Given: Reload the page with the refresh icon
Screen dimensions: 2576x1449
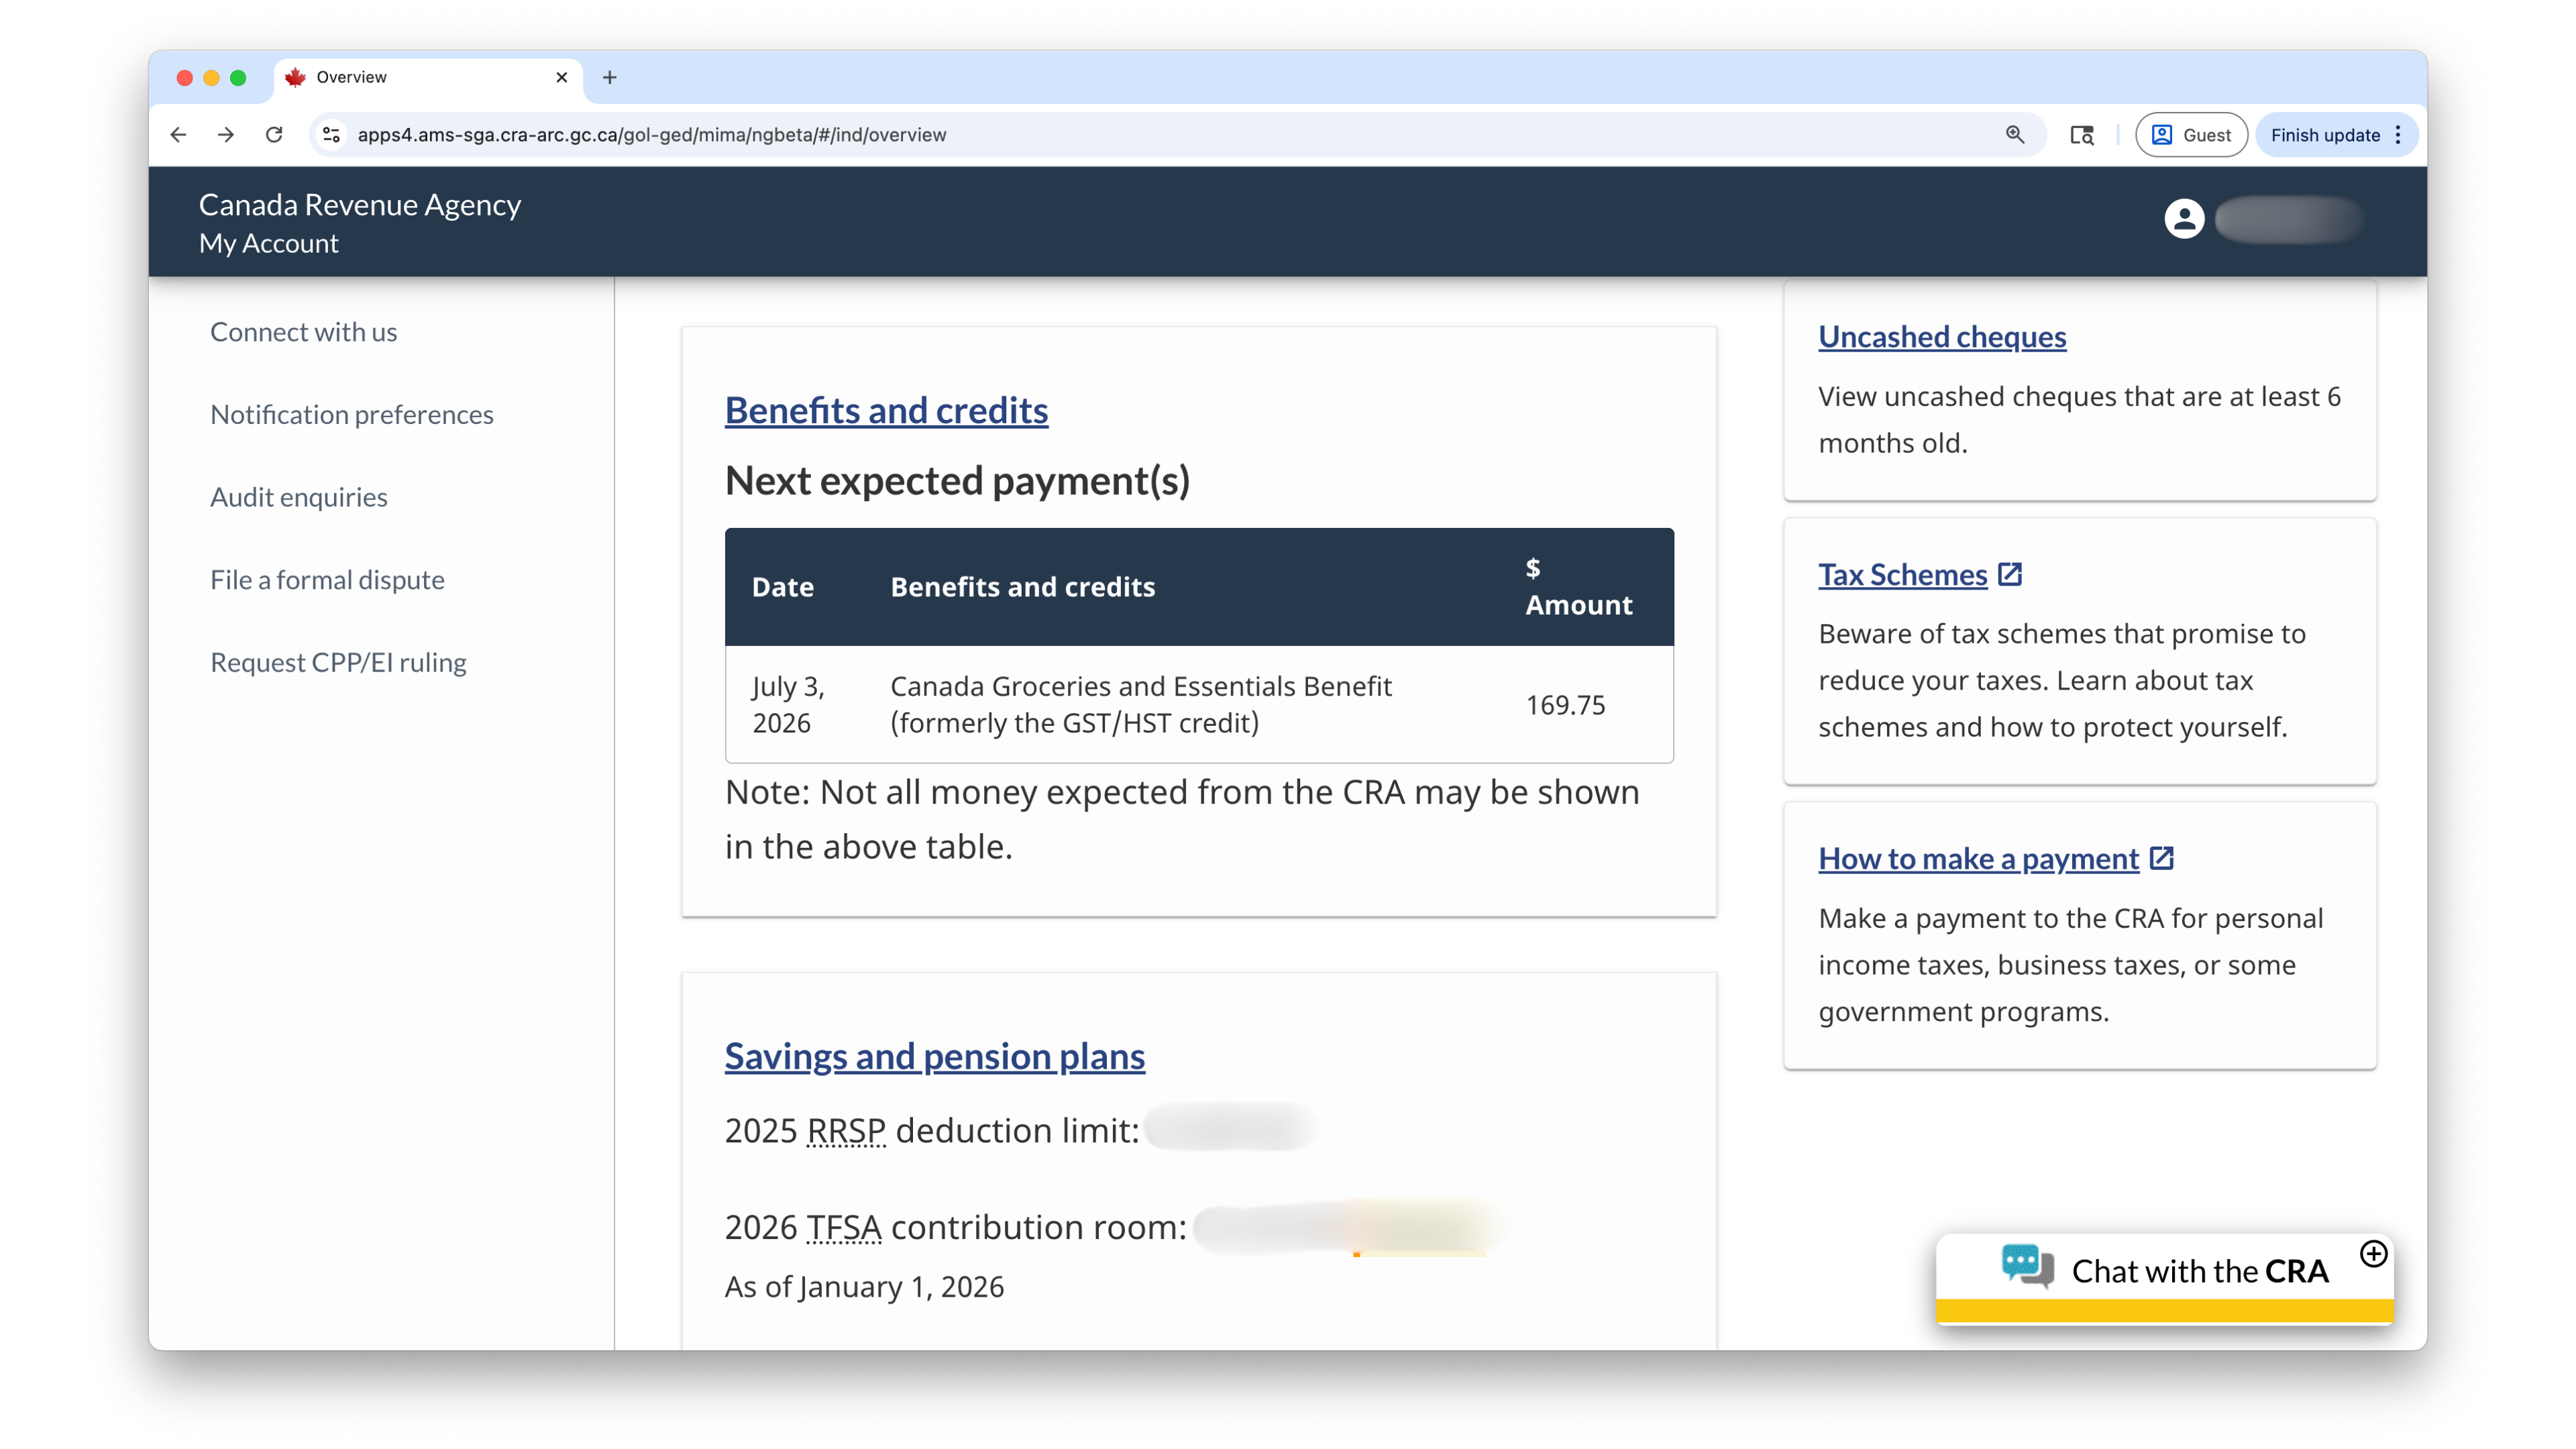Looking at the screenshot, I should coord(274,134).
